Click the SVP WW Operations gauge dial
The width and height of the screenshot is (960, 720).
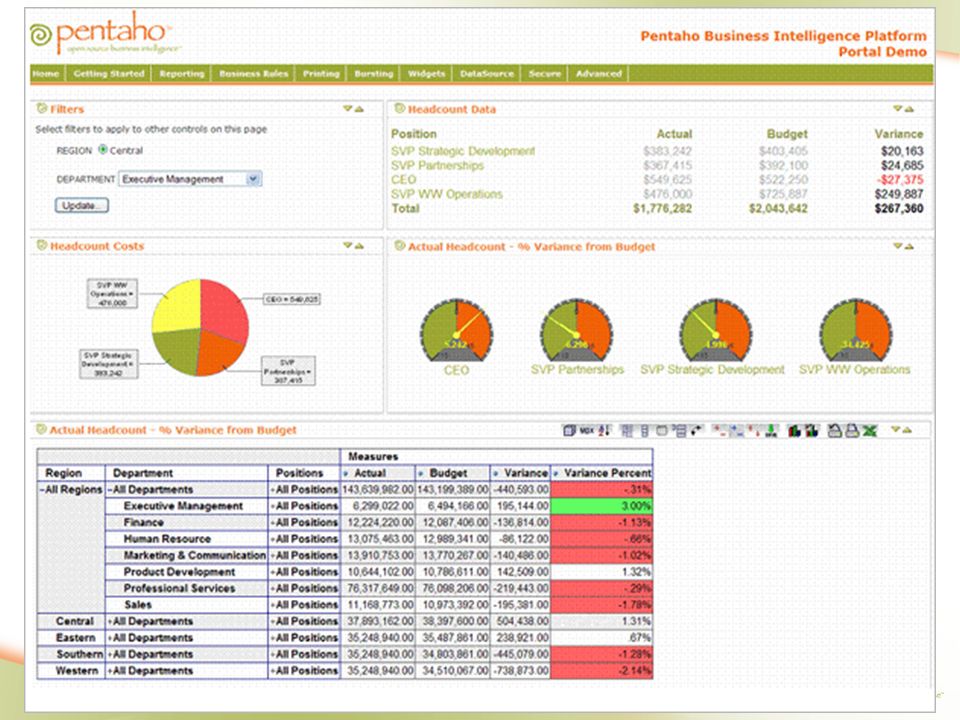click(855, 329)
